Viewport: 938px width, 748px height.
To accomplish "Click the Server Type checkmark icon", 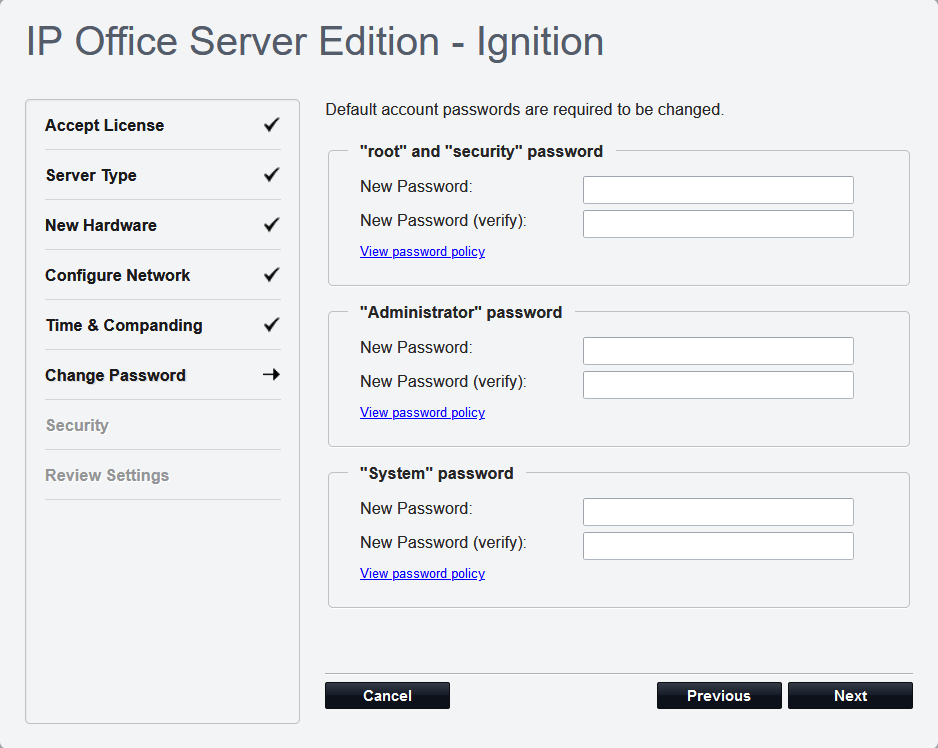I will pos(272,175).
